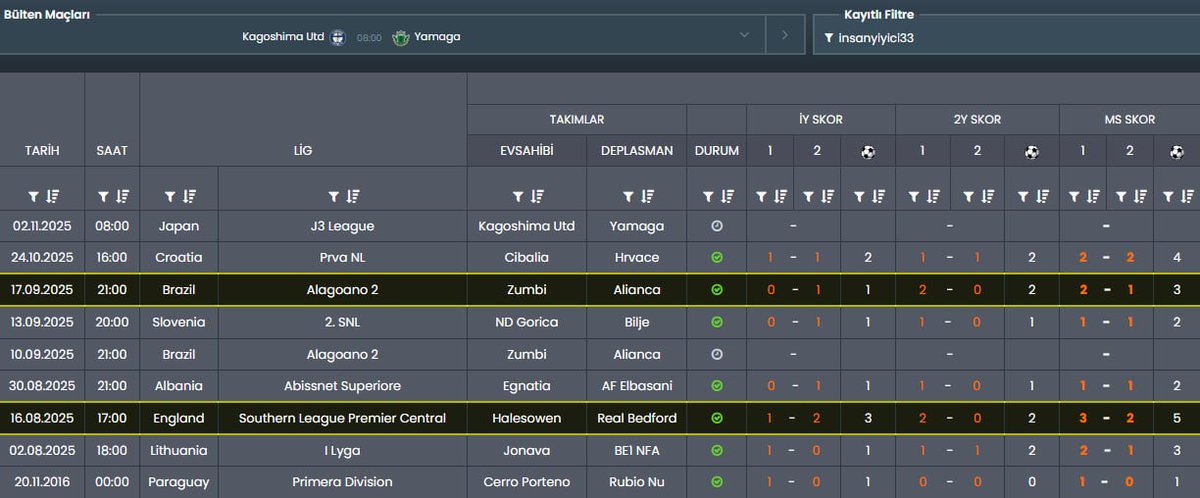The image size is (1200, 498).
Task: Select the Southern League Premier Central cell
Action: [343, 418]
